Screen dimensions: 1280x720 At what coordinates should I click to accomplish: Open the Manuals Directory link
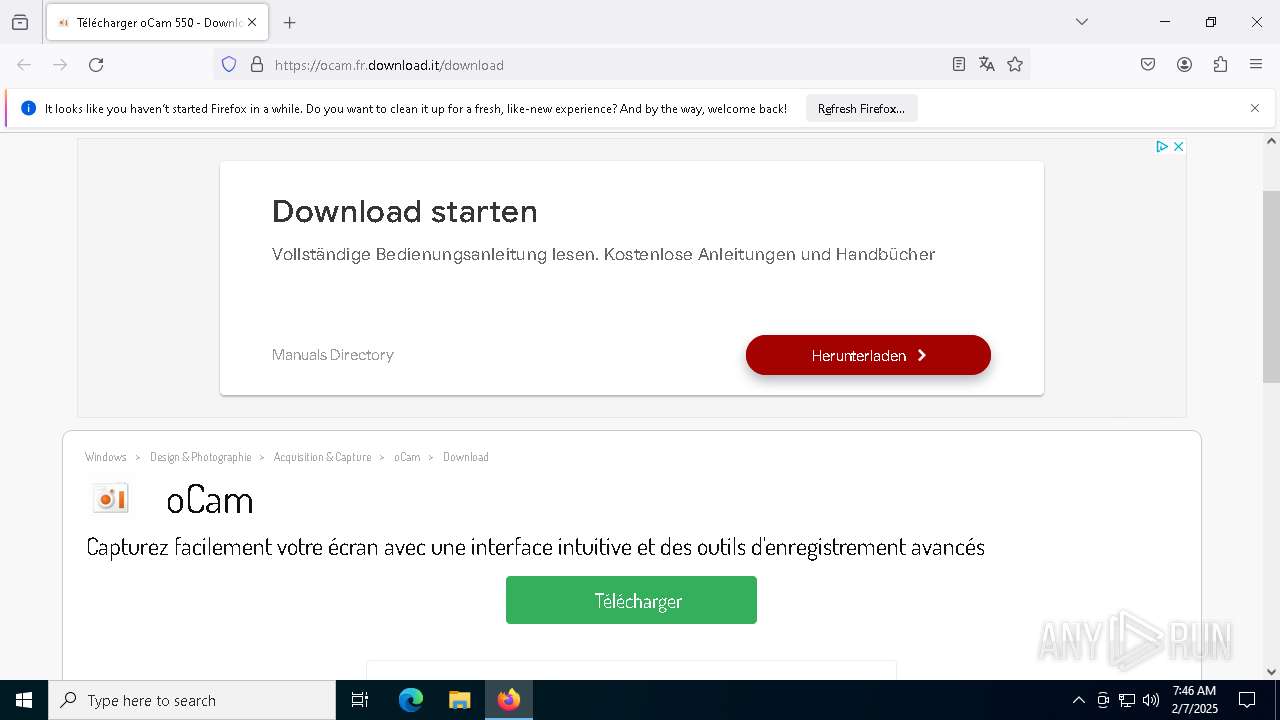333,355
